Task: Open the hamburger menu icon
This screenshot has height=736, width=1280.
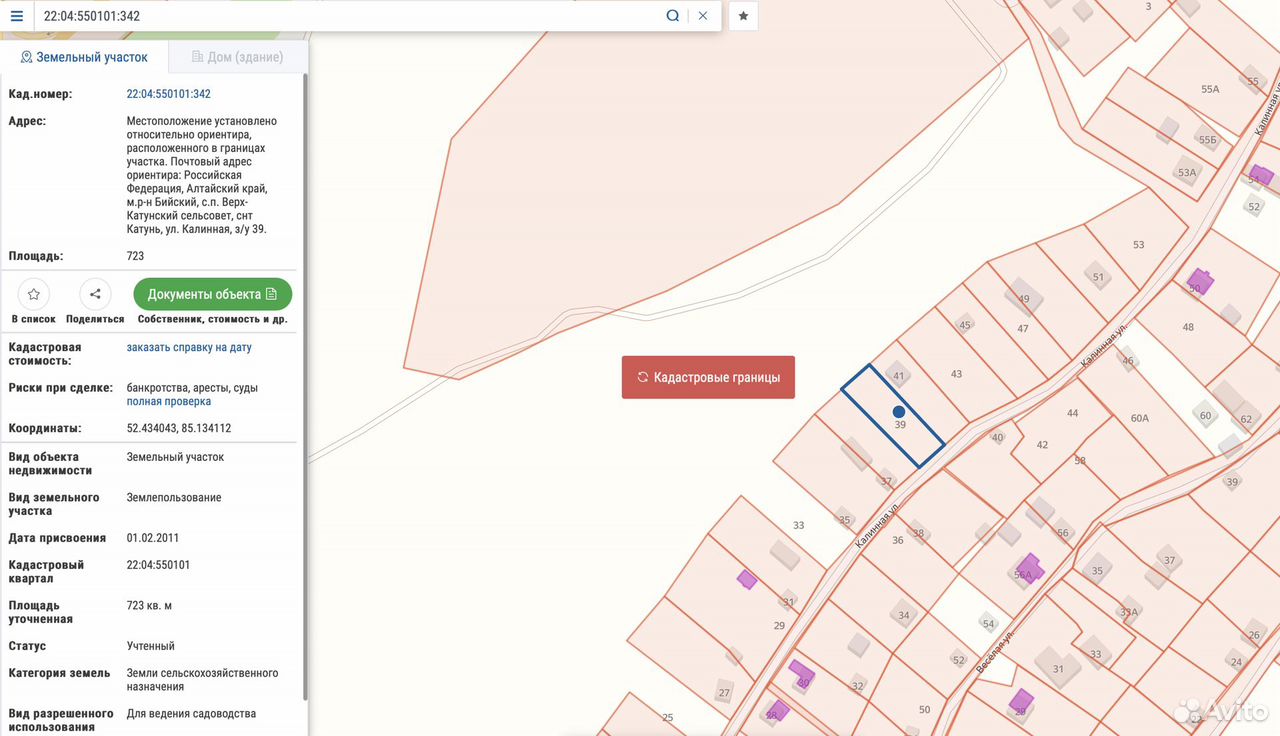Action: coord(16,16)
